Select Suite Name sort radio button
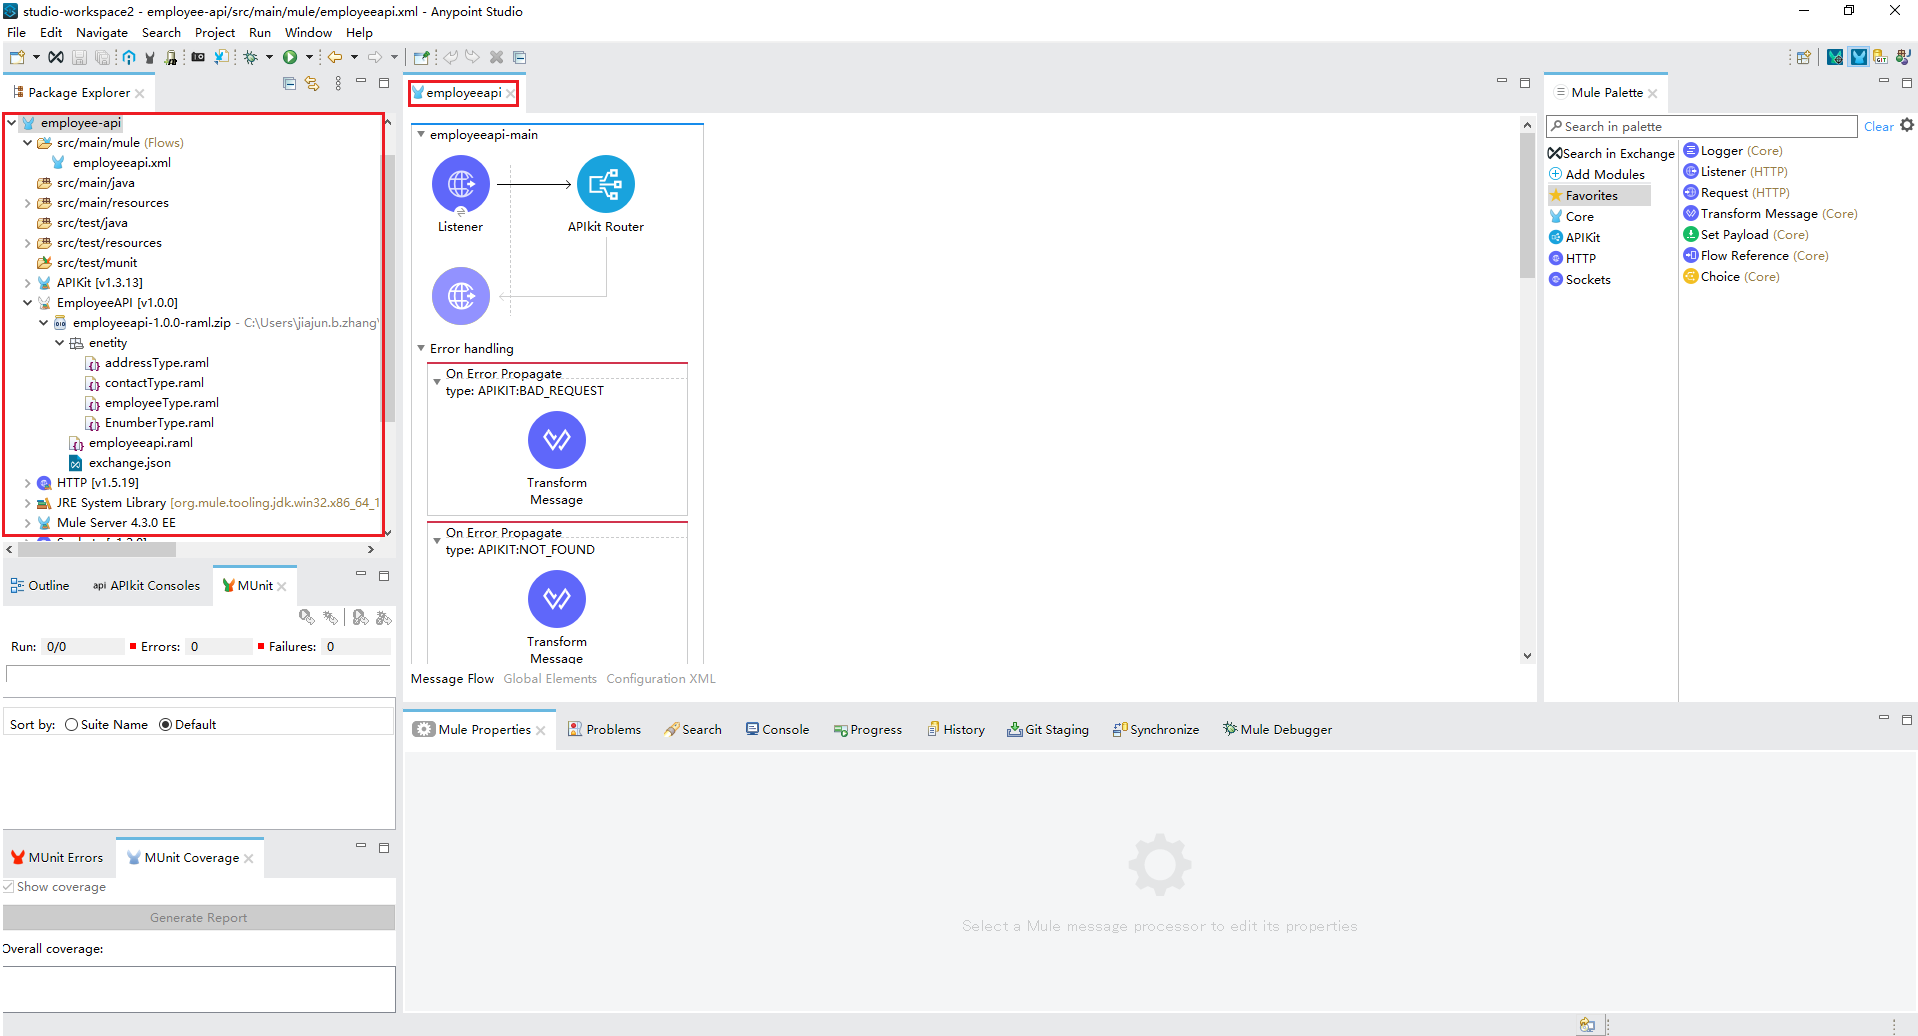 pyautogui.click(x=71, y=725)
